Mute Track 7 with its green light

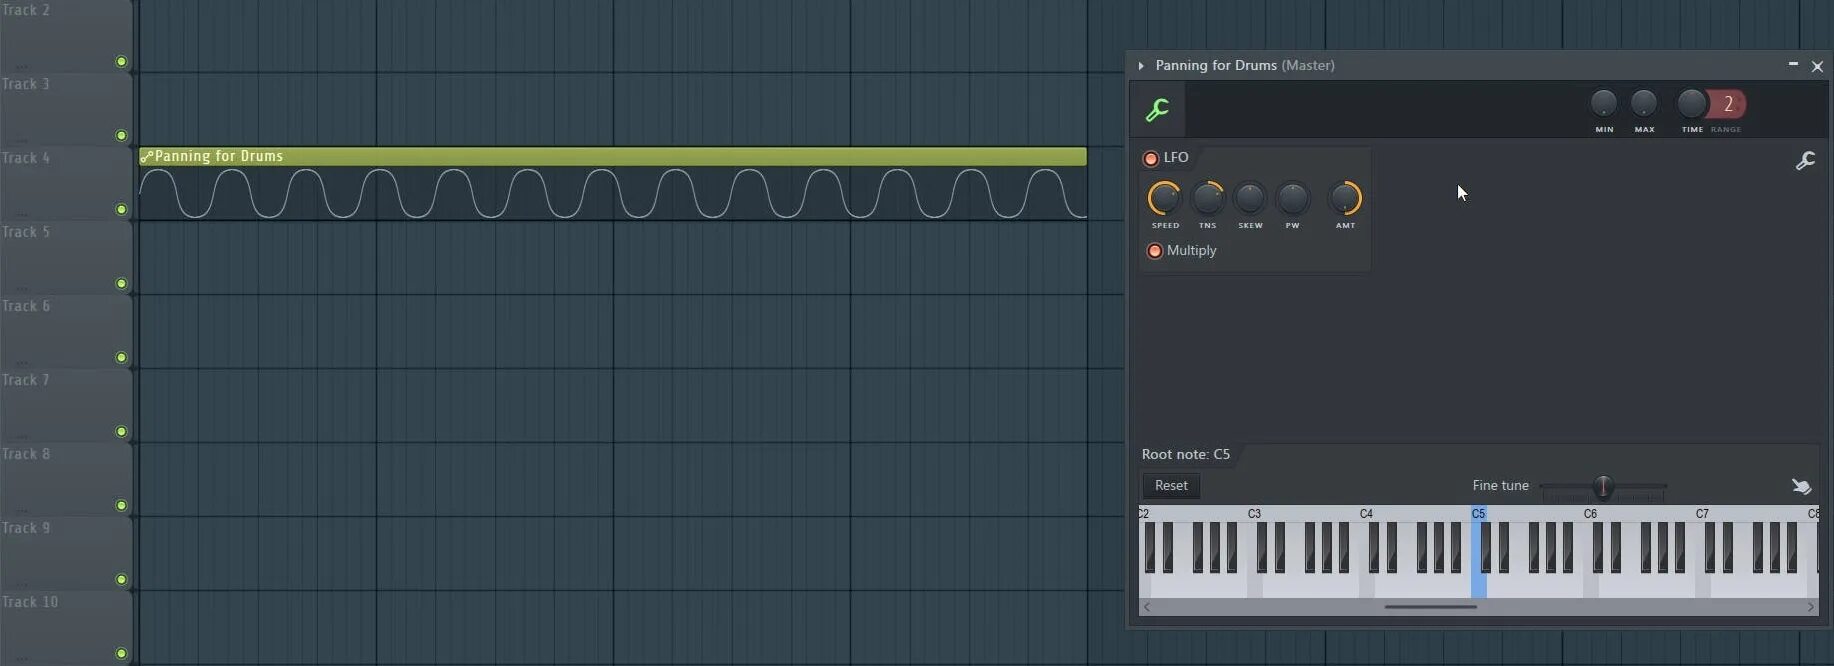121,432
